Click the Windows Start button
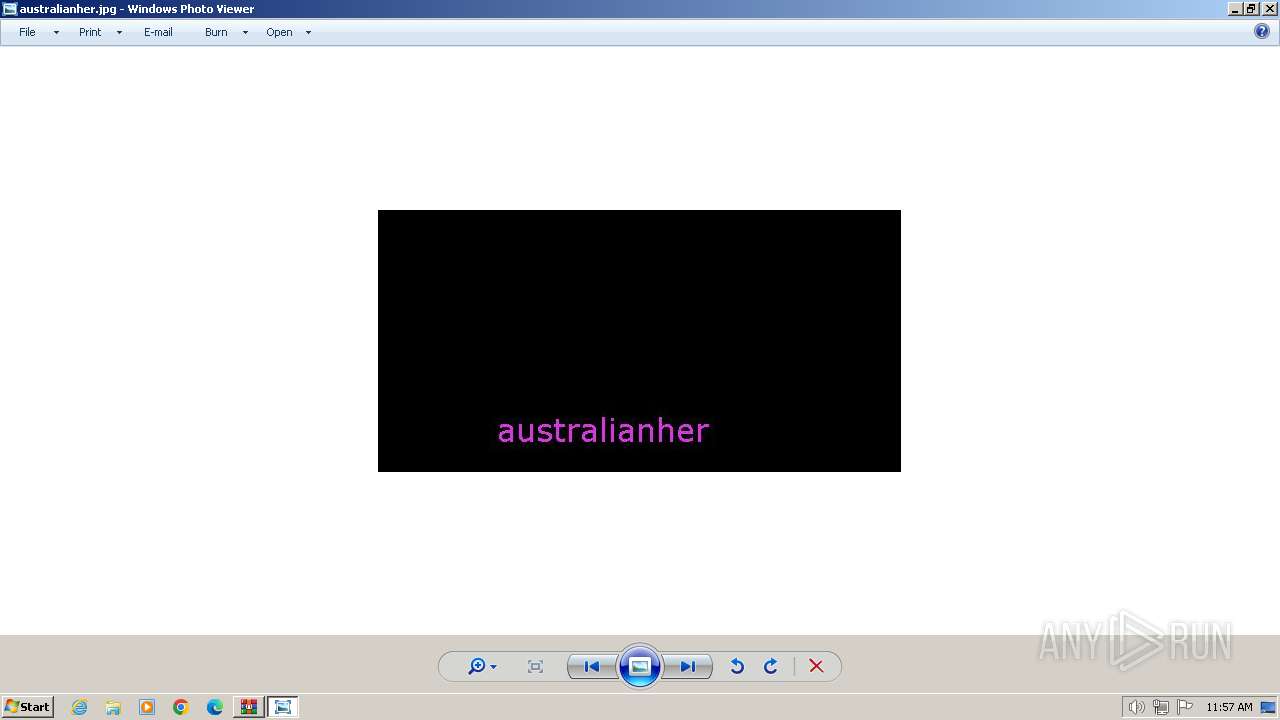The width and height of the screenshot is (1280, 720). (27, 706)
